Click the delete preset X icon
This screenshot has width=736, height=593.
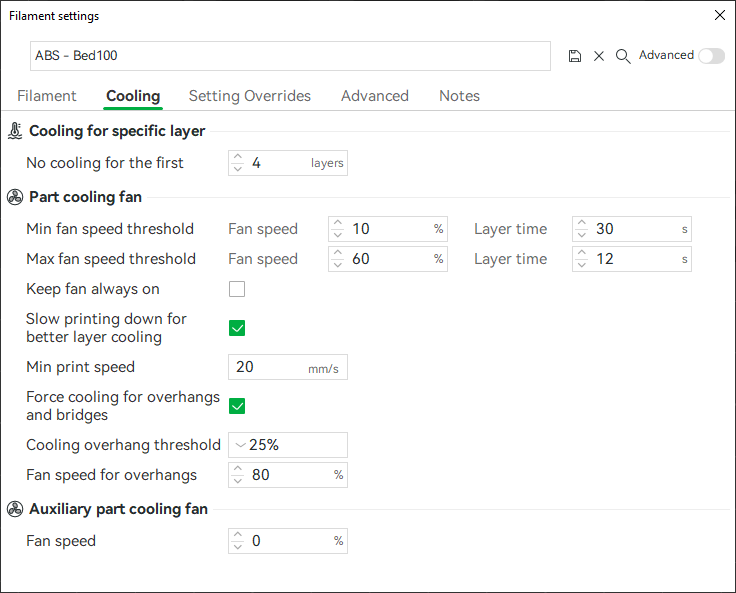(599, 56)
